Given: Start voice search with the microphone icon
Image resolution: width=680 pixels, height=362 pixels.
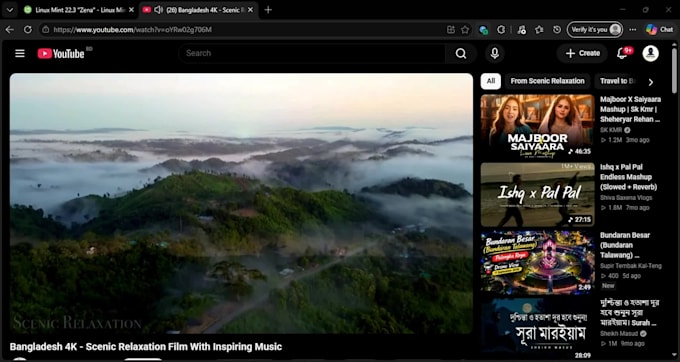Looking at the screenshot, I should (x=494, y=53).
